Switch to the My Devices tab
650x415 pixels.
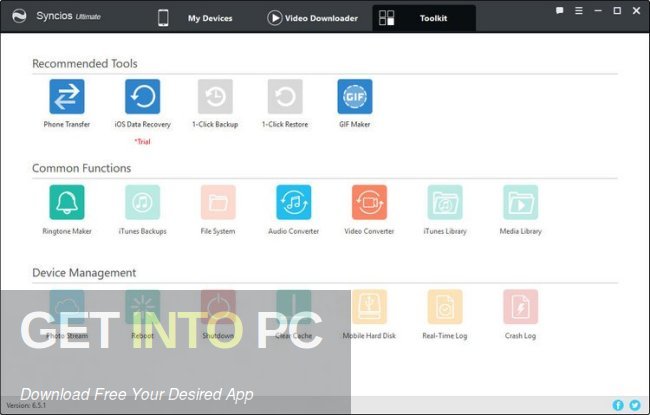(x=195, y=18)
